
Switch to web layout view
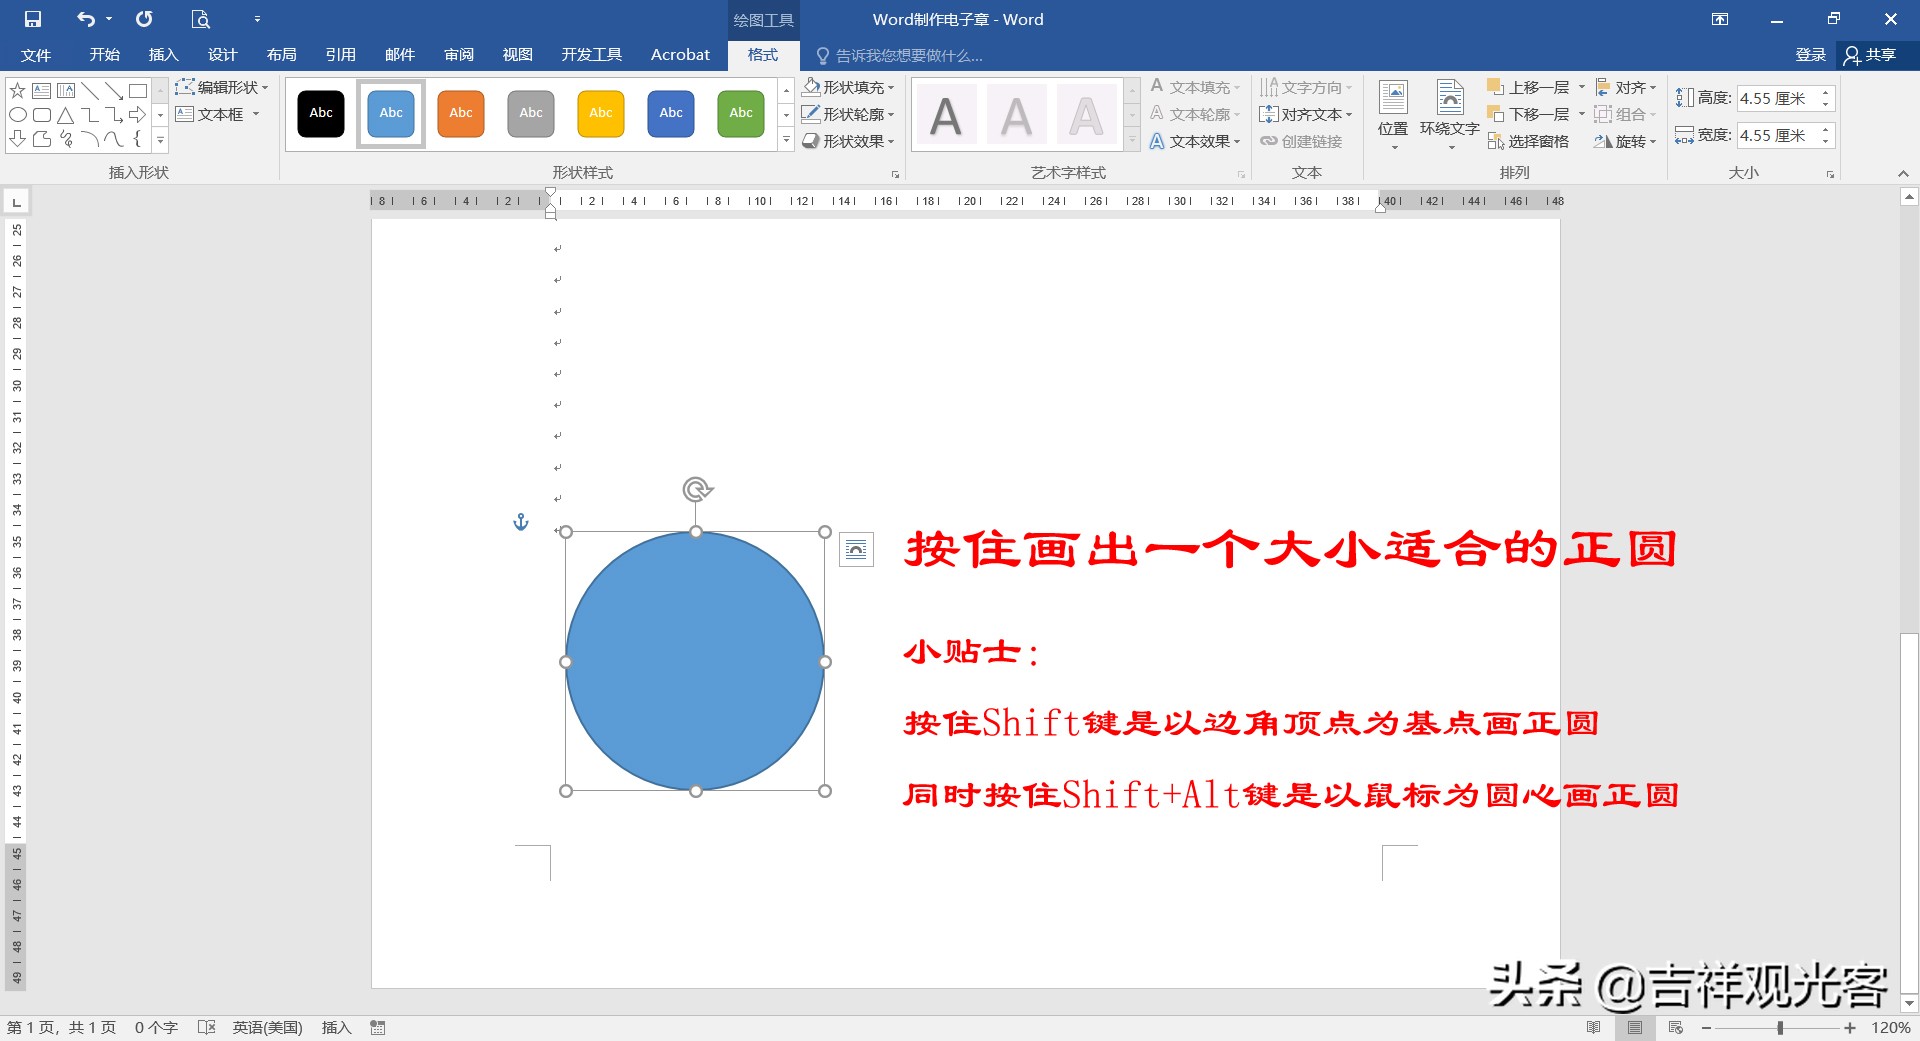point(1676,1027)
